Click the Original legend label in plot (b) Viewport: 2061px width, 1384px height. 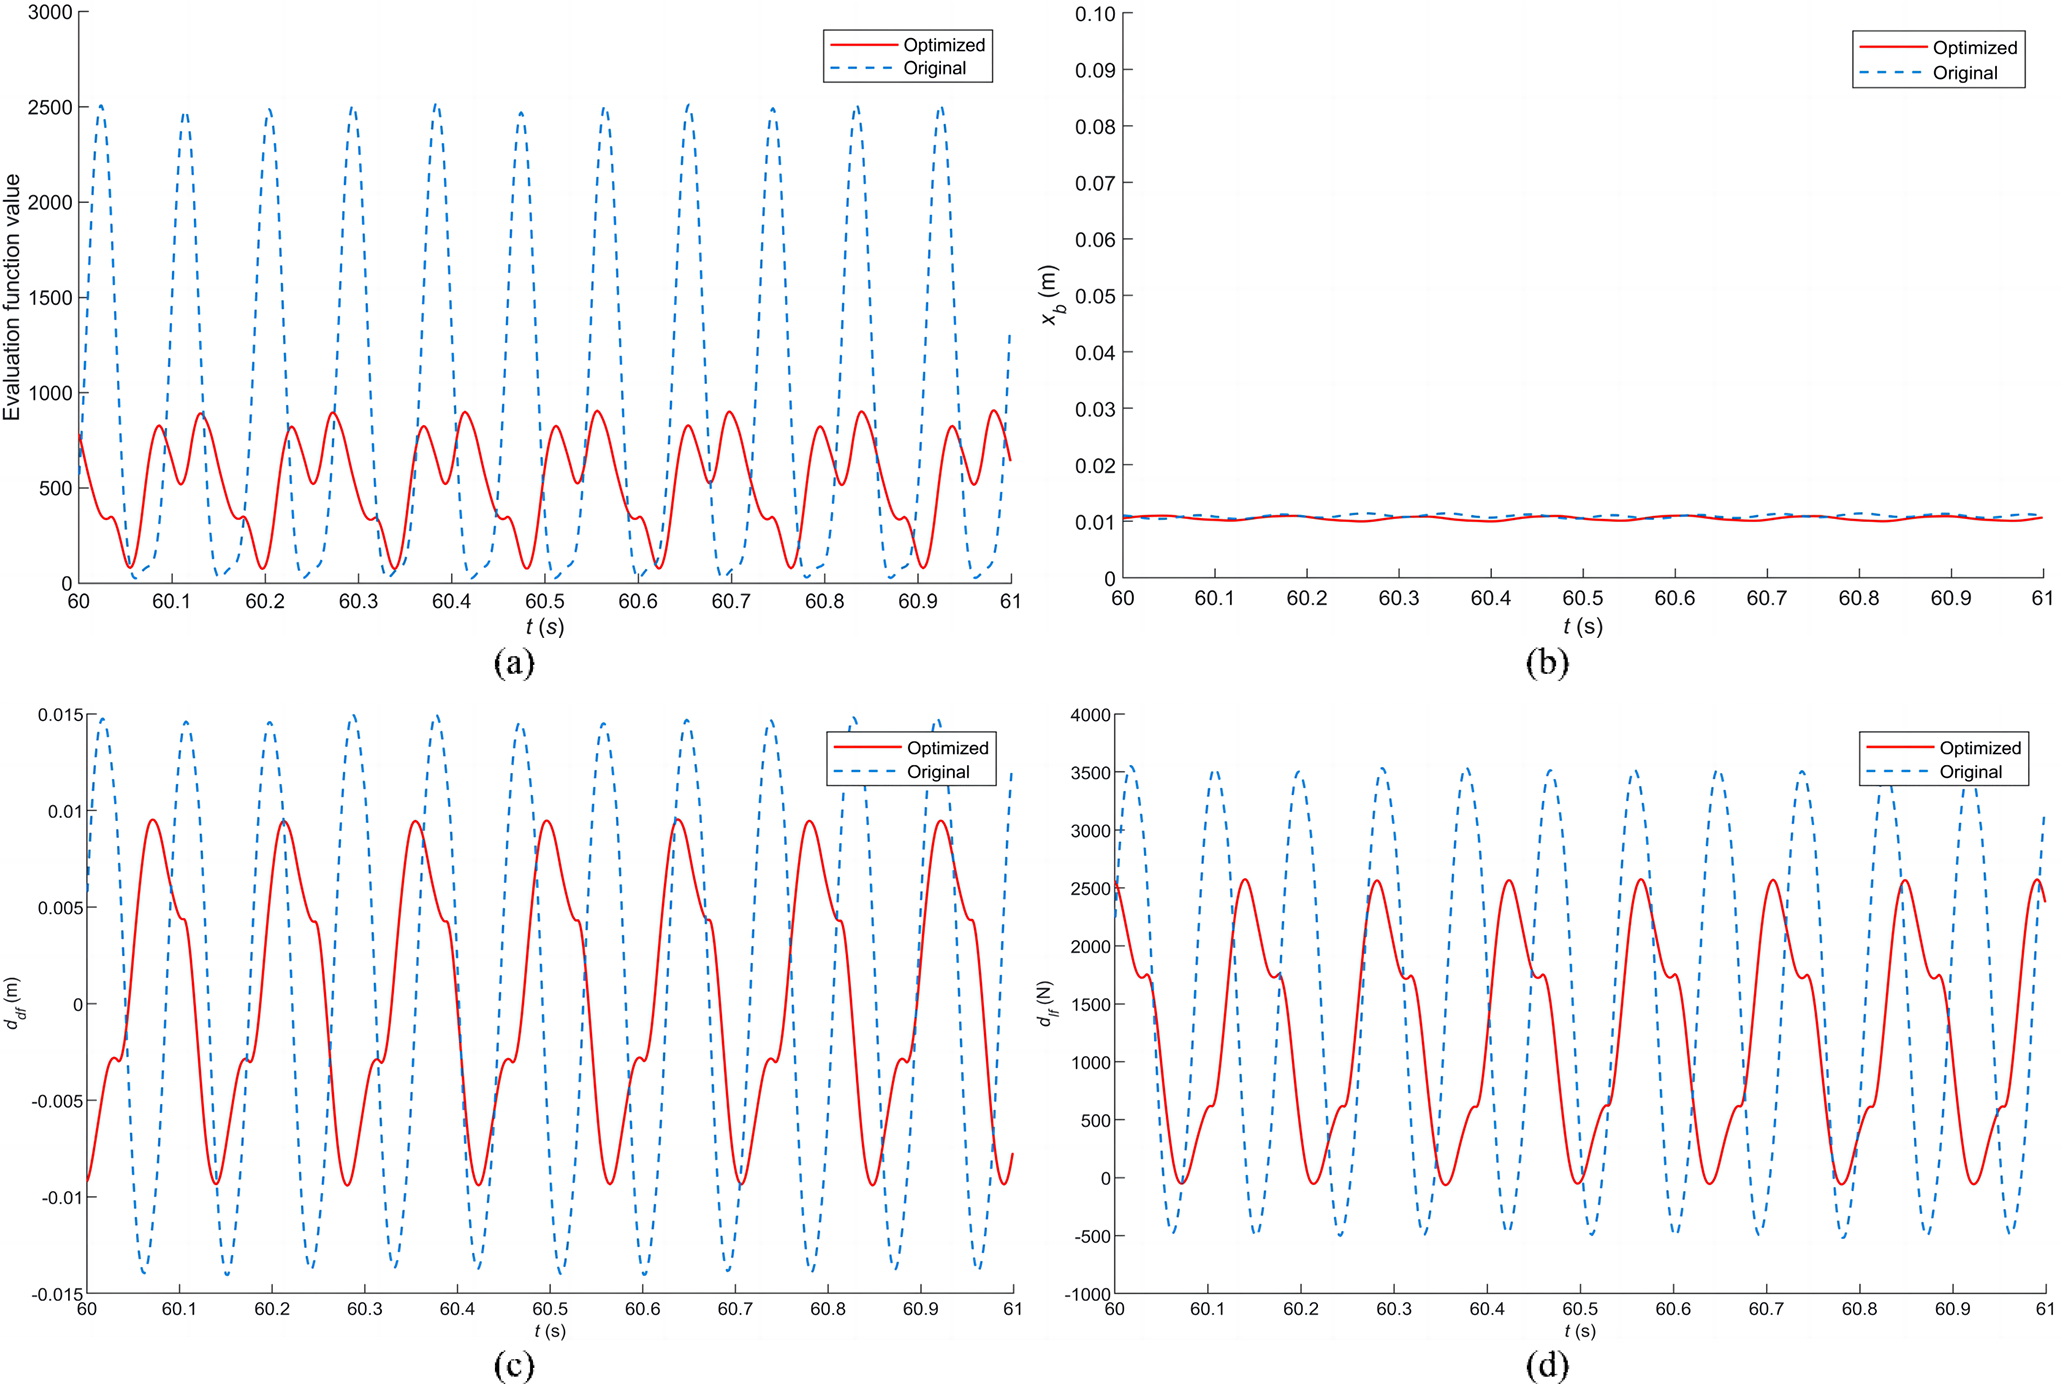pyautogui.click(x=1964, y=73)
